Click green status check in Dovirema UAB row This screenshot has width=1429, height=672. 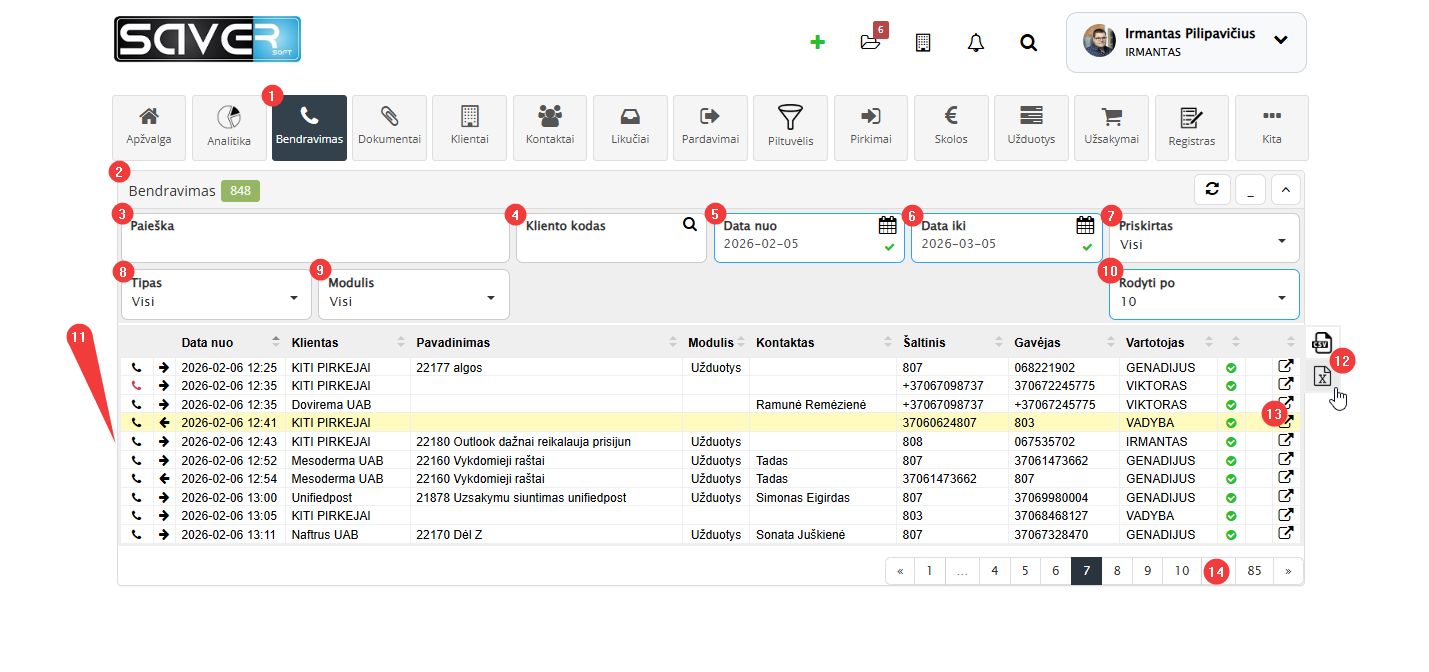(1231, 405)
